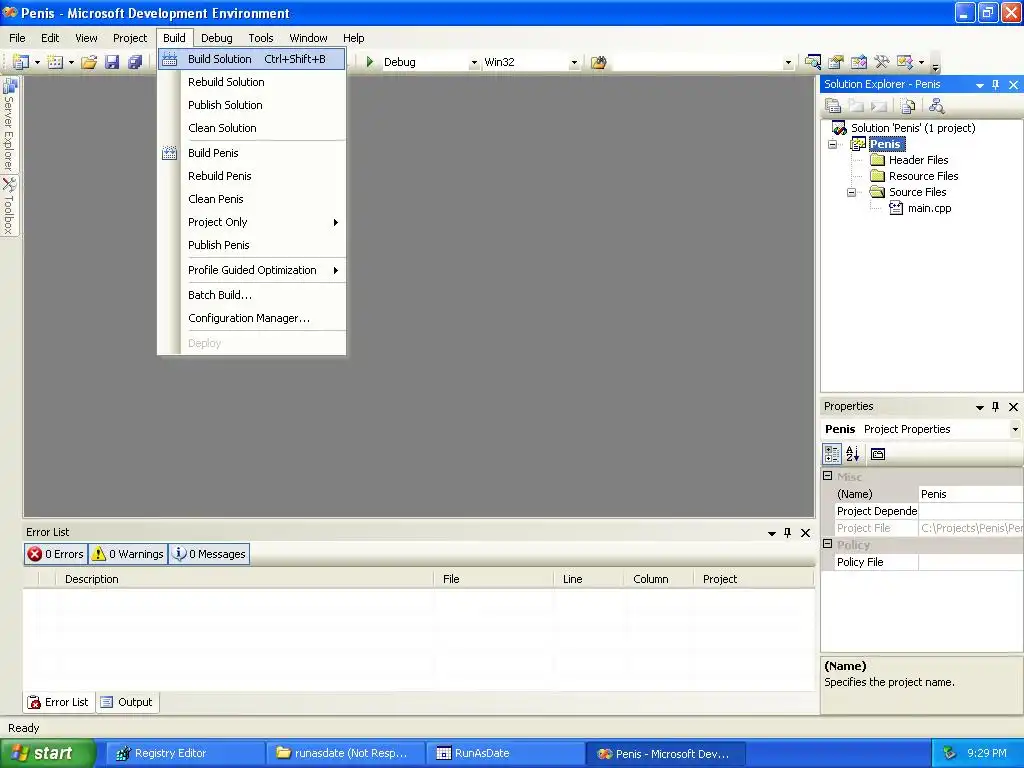
Task: Select Publish Solution menu entry
Action: click(x=251, y=104)
